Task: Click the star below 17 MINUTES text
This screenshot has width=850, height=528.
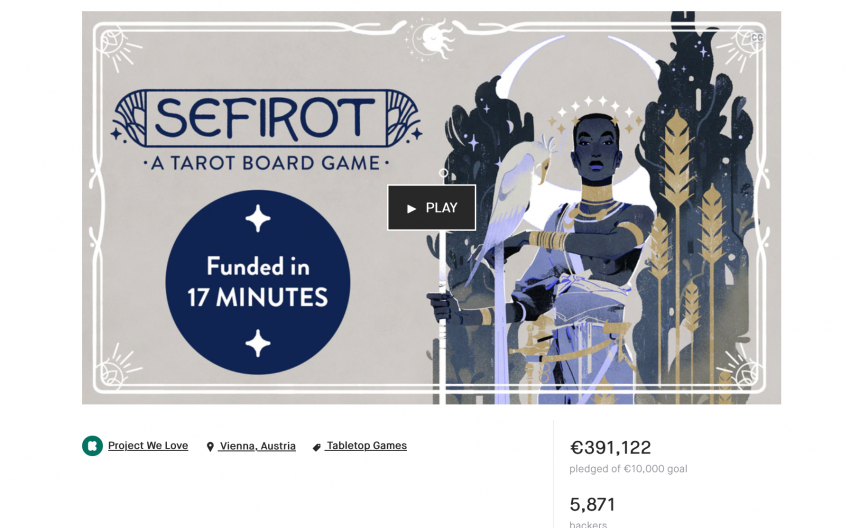Action: coord(258,343)
